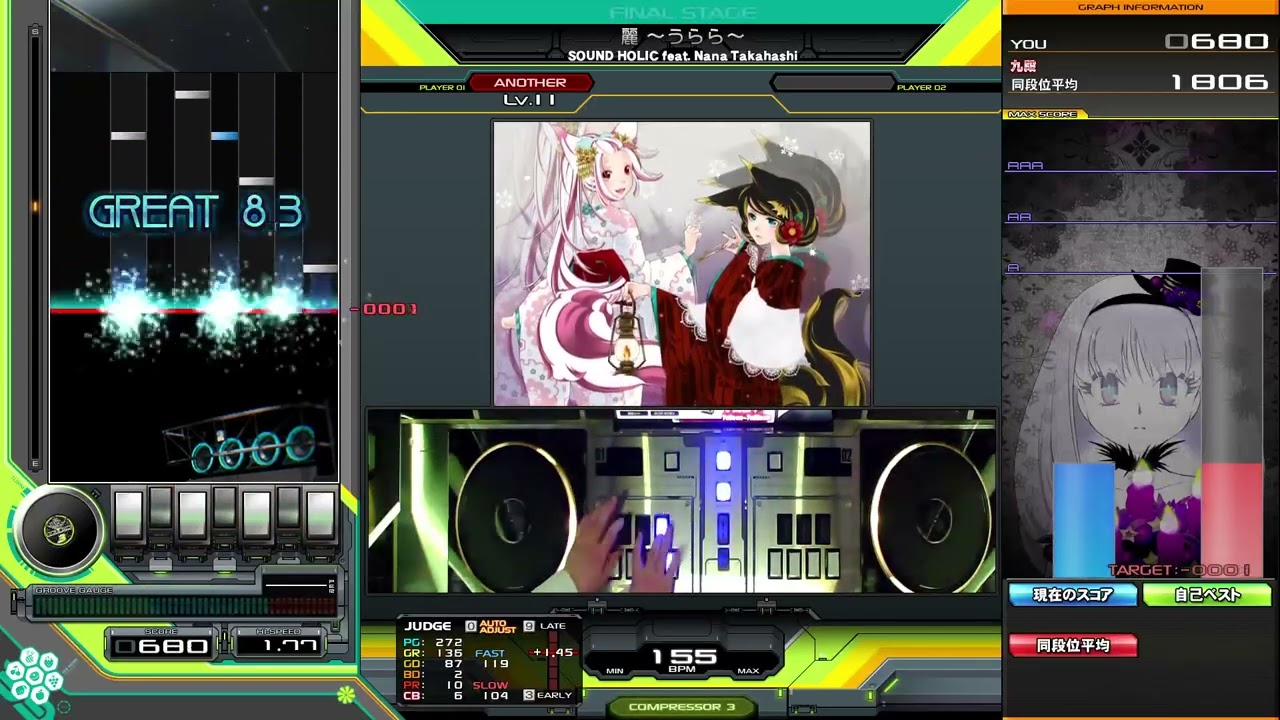The image size is (1280, 720).
Task: Click the MAX SCORE label
Action: (x=1043, y=114)
